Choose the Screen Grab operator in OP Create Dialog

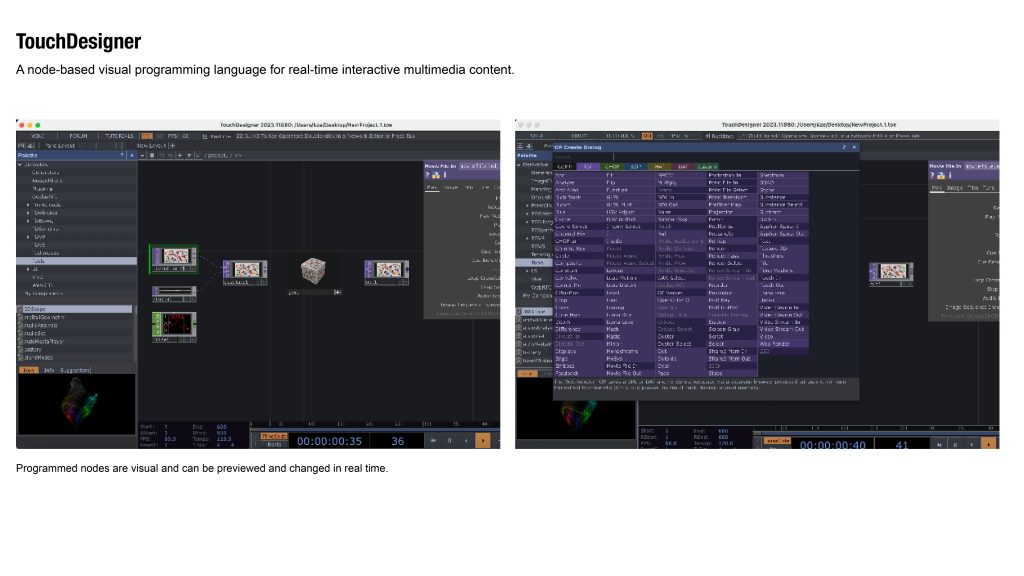[x=724, y=329]
